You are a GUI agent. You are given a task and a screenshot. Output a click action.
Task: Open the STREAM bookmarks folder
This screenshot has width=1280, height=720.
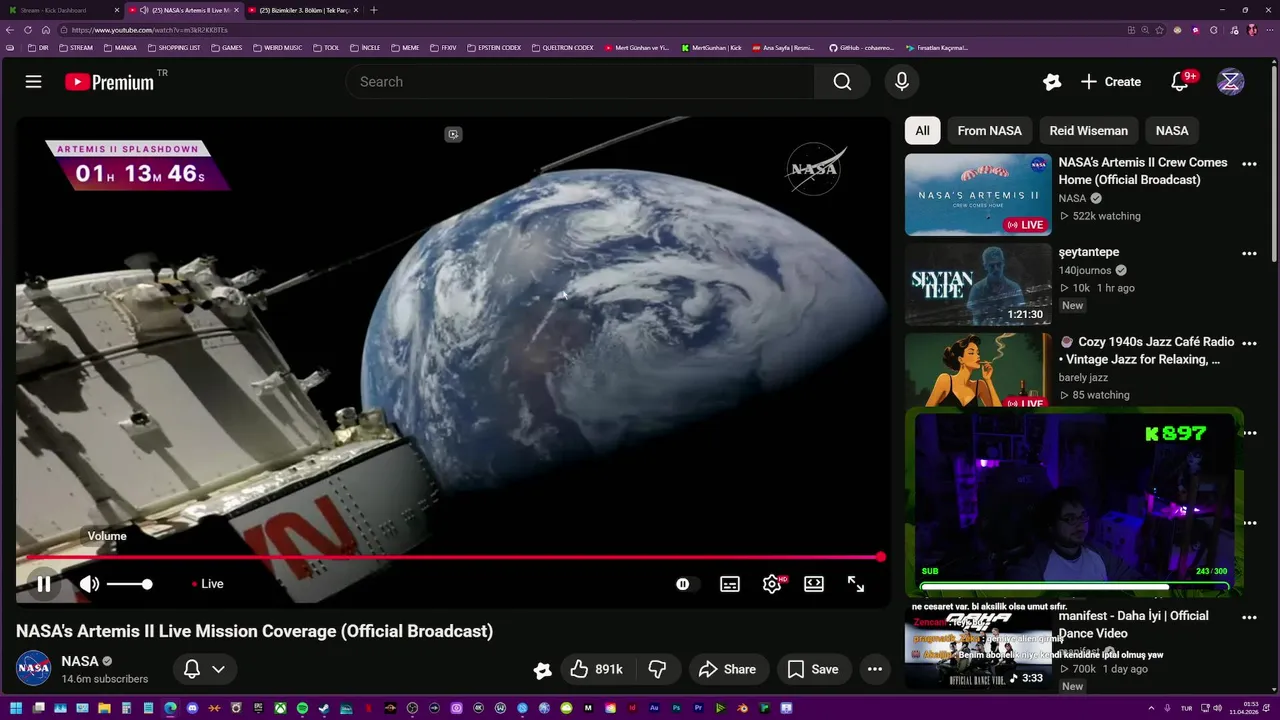[x=76, y=48]
